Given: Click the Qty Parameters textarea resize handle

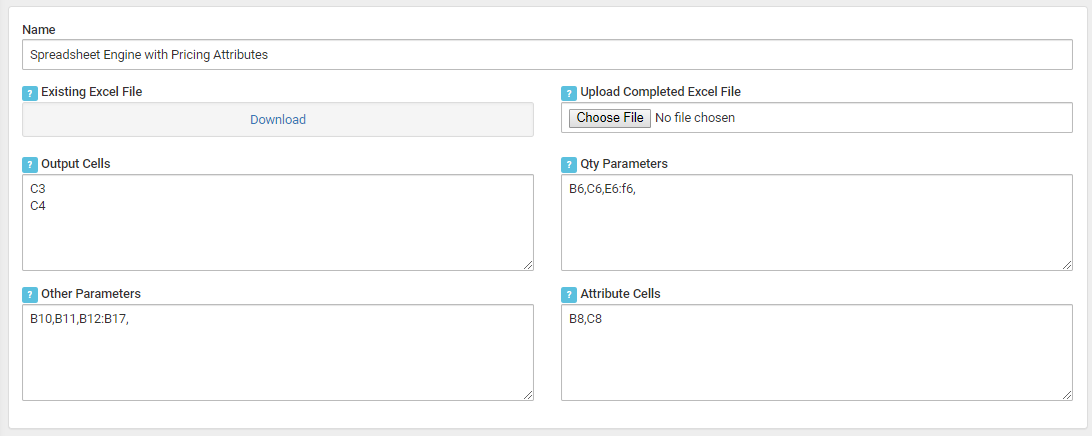Looking at the screenshot, I should point(1067,265).
